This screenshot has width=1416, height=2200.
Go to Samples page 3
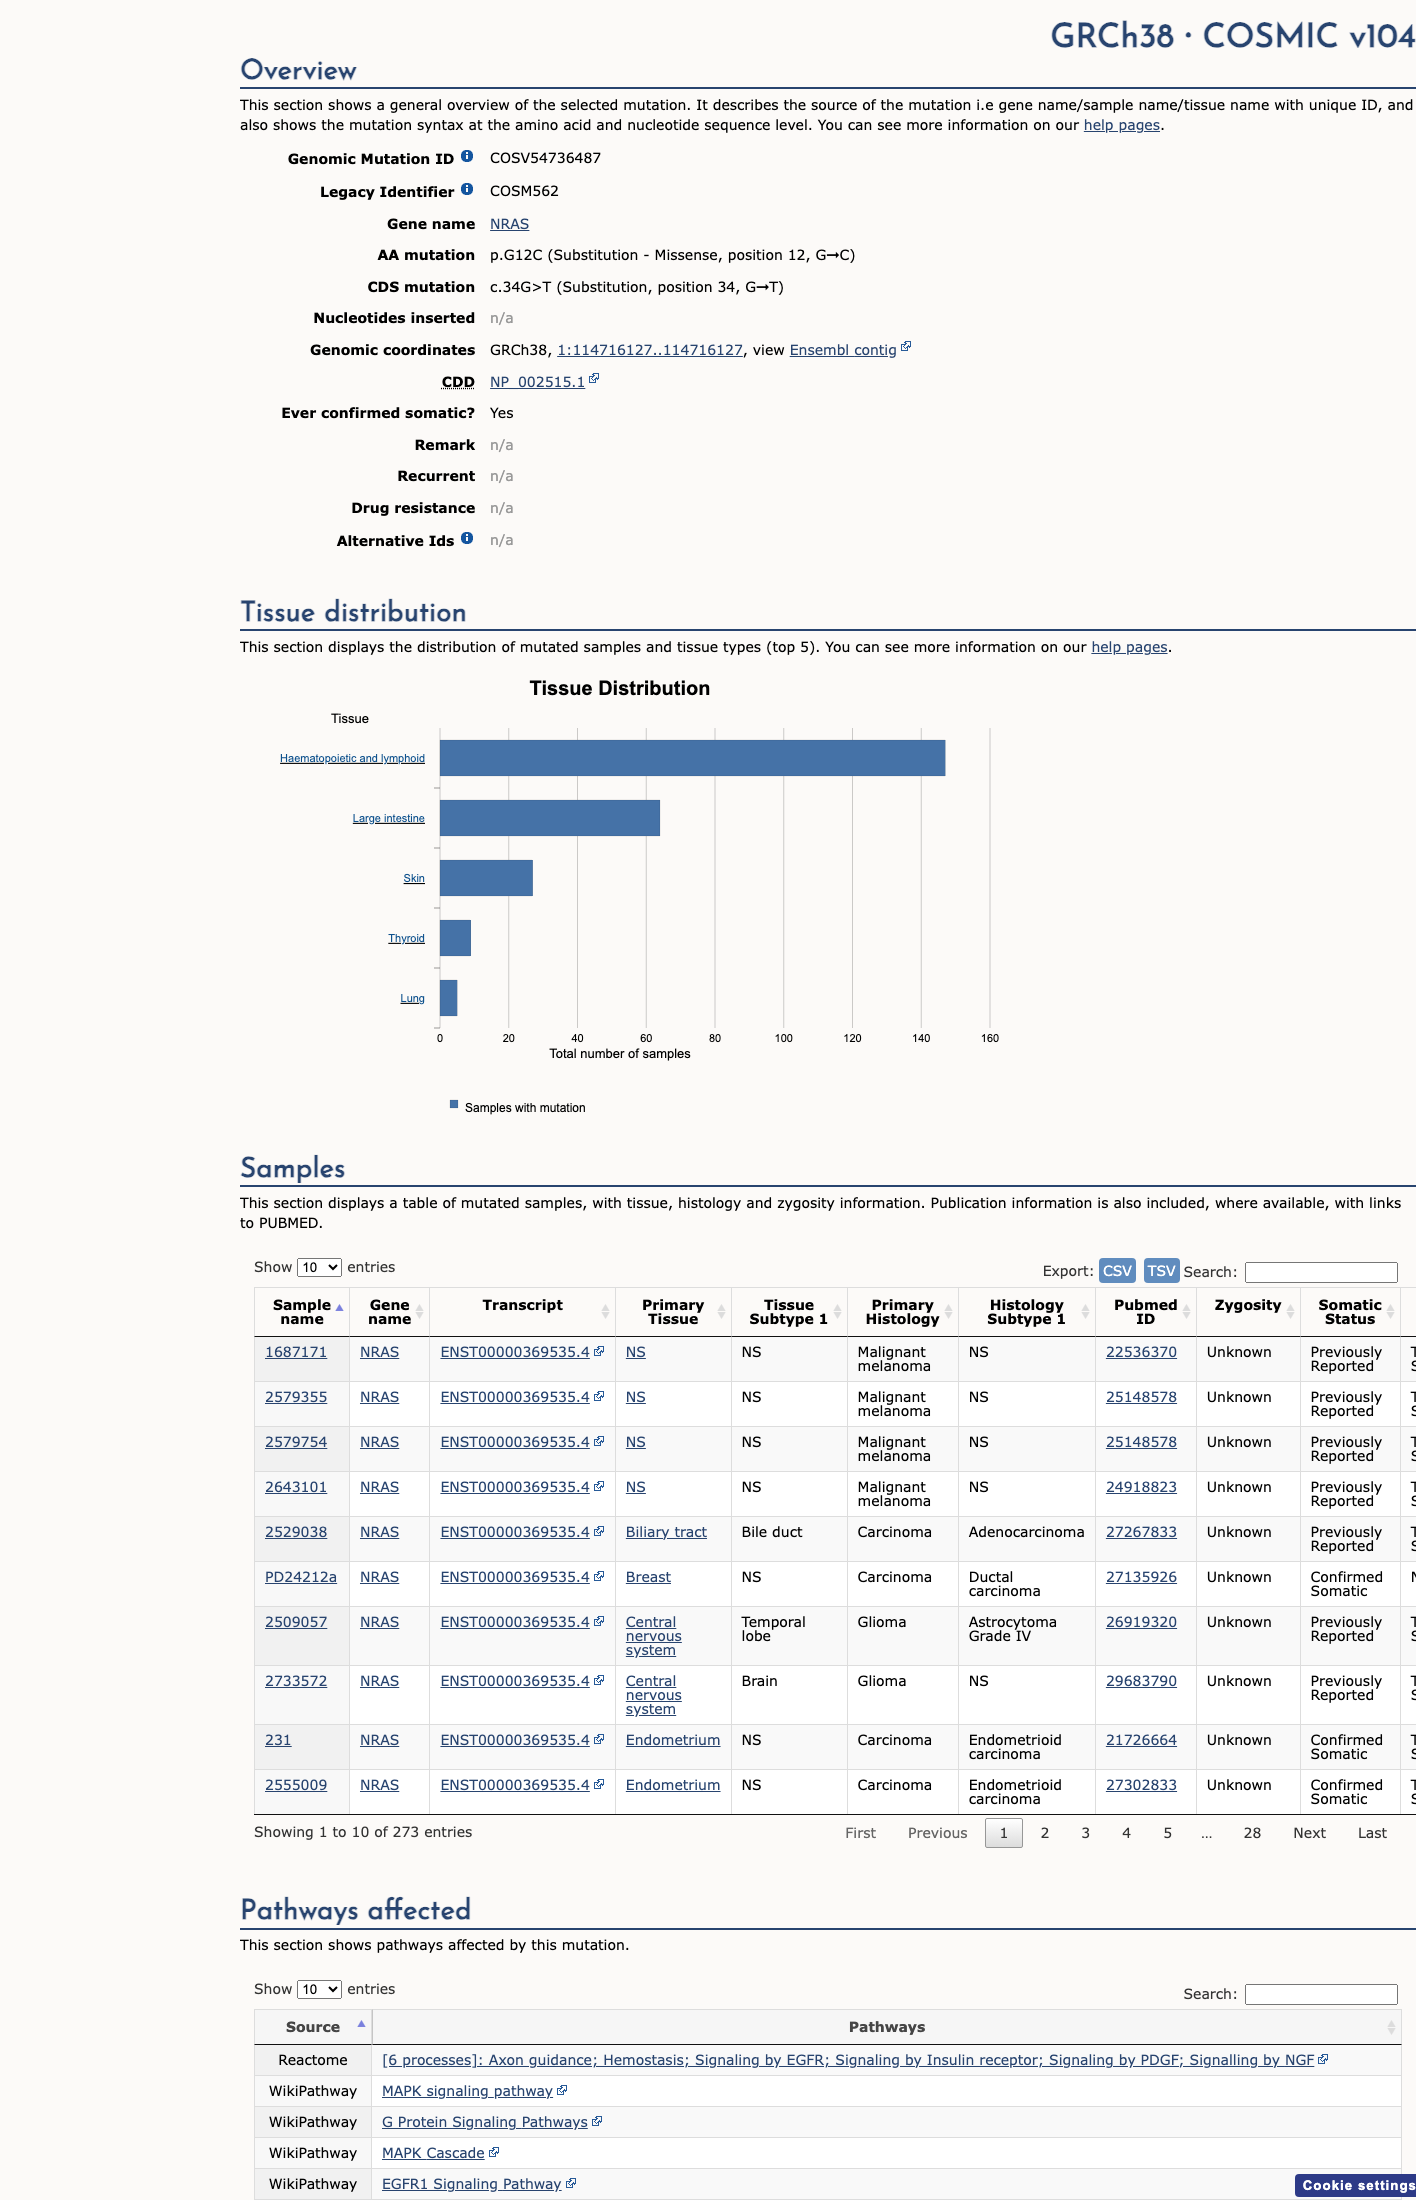coord(1086,1833)
